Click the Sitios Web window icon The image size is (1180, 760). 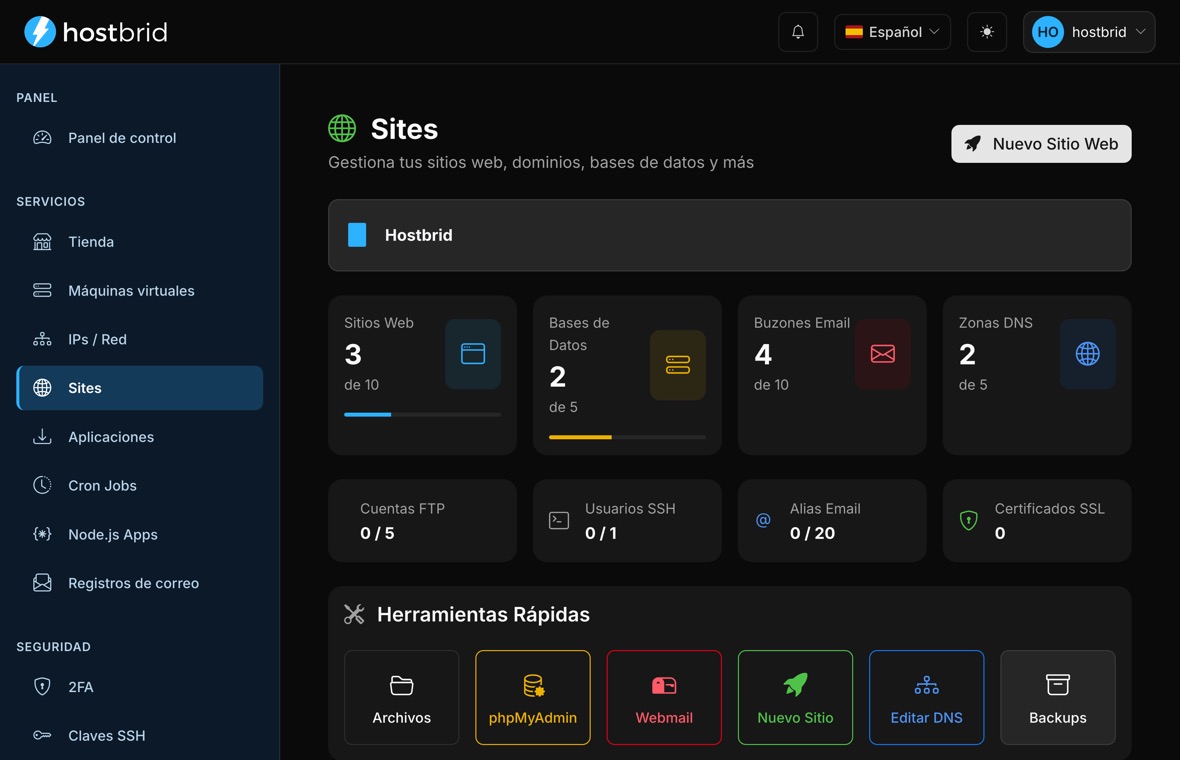(x=473, y=354)
